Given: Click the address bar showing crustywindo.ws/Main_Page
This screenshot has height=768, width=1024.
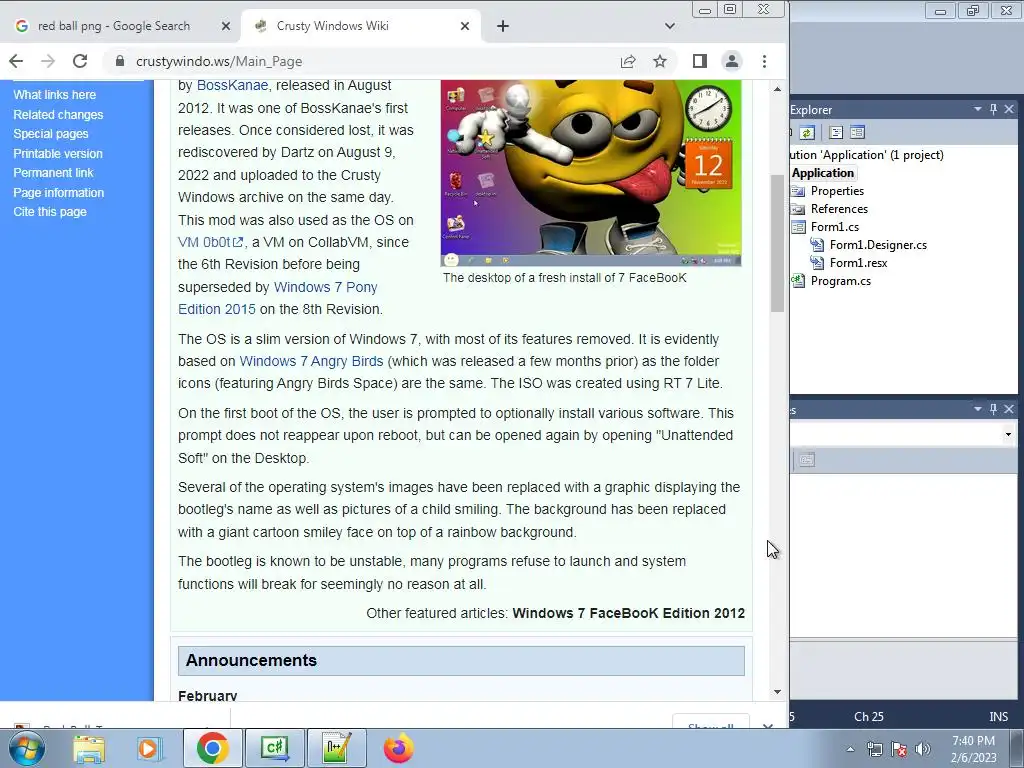Looking at the screenshot, I should [366, 61].
